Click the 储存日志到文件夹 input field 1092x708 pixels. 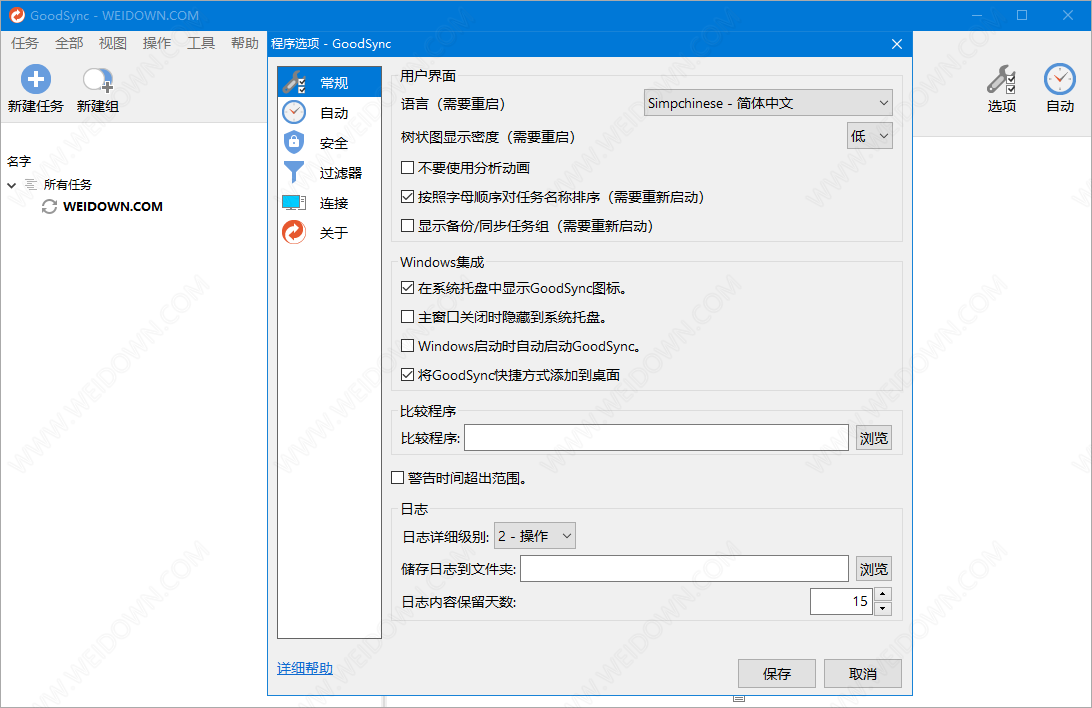(685, 569)
